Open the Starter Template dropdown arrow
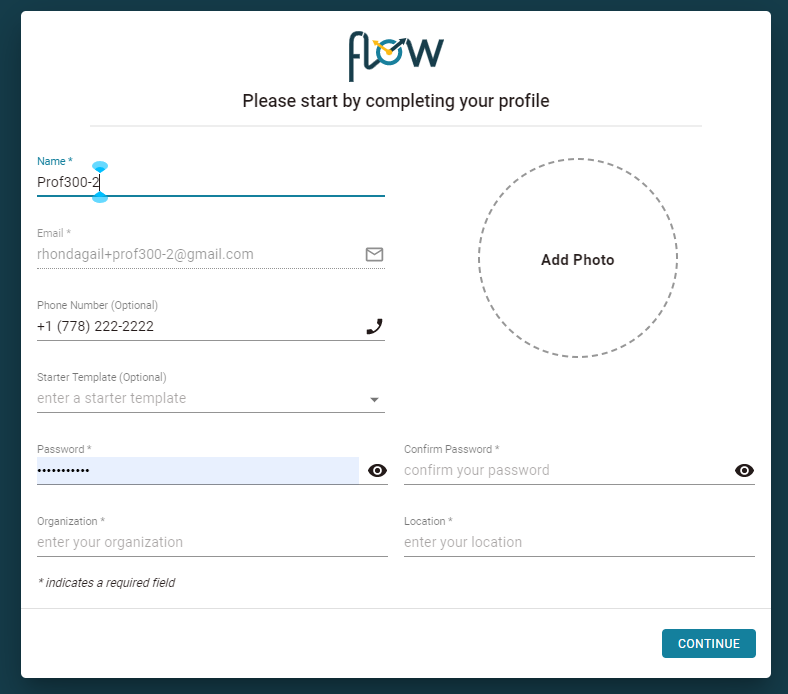Viewport: 788px width, 694px height. pos(374,399)
